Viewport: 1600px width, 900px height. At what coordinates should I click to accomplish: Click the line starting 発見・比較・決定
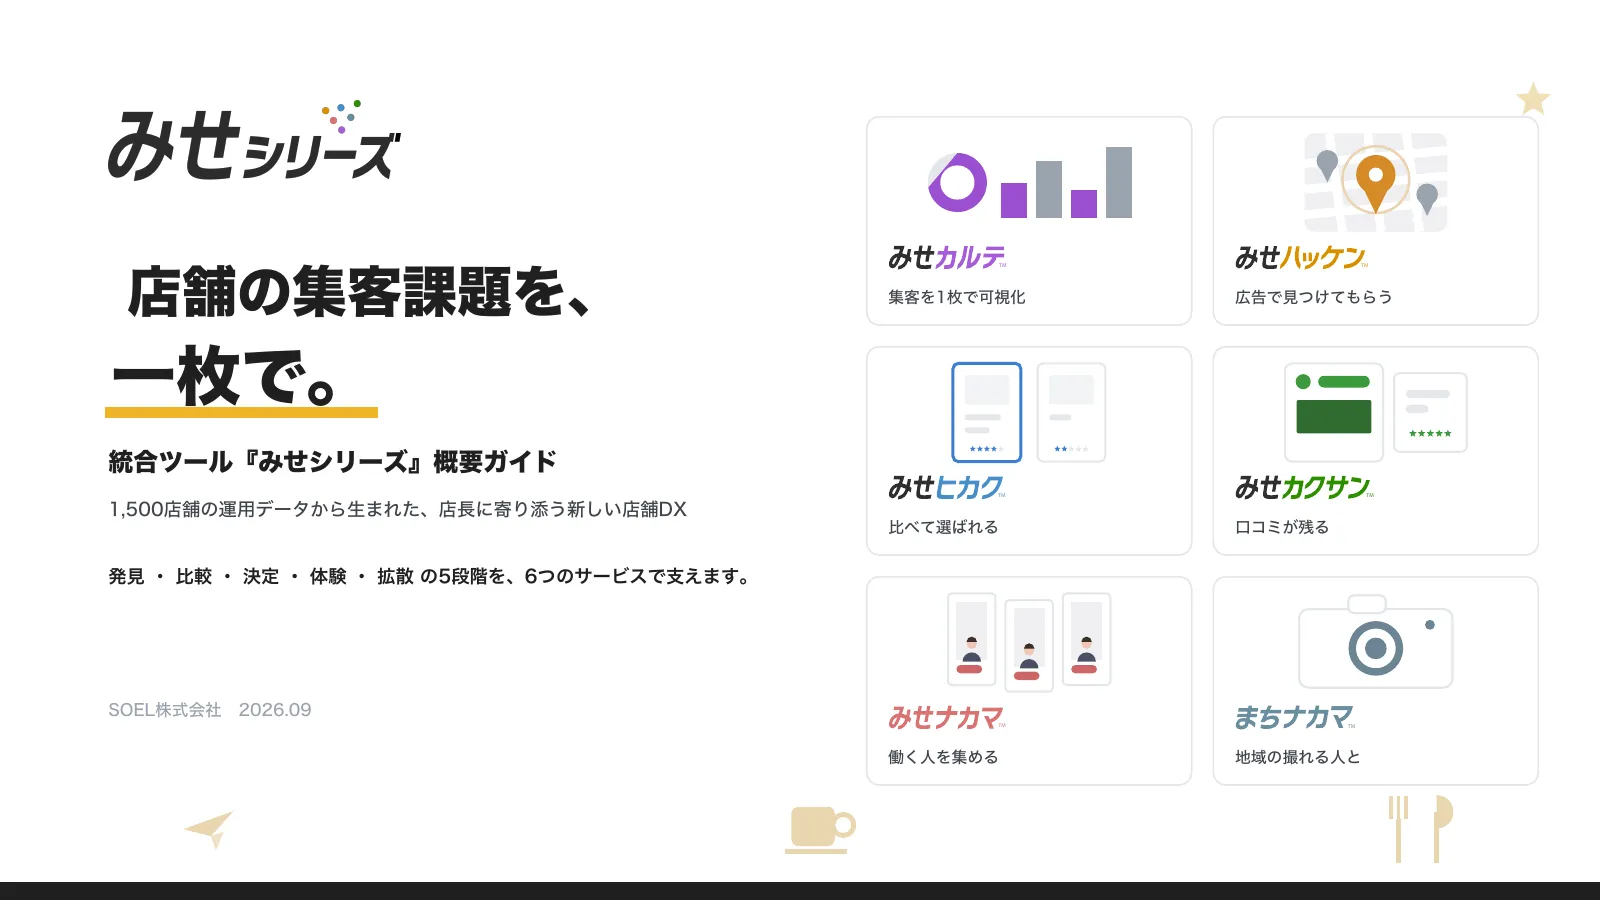click(430, 576)
